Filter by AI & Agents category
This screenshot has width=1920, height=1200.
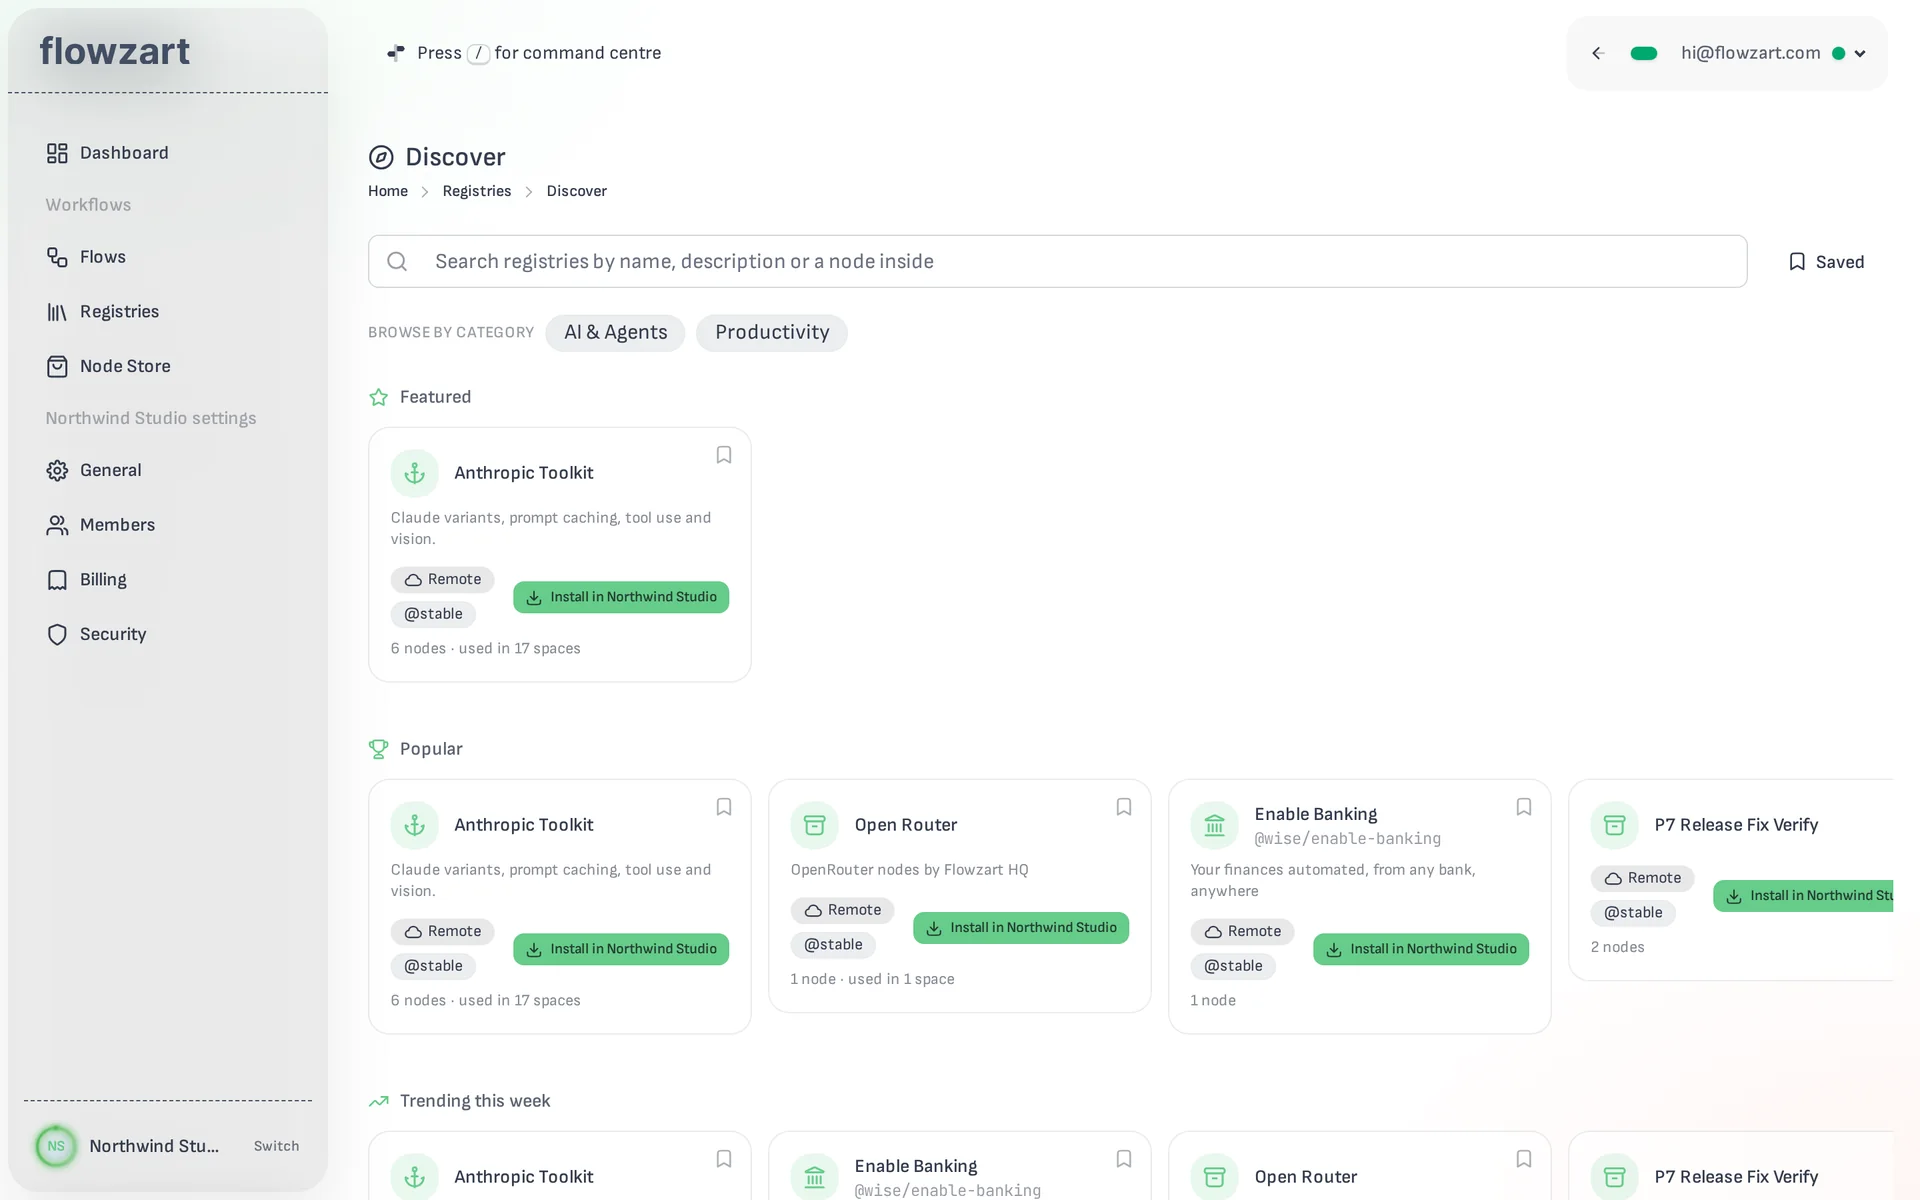click(615, 333)
